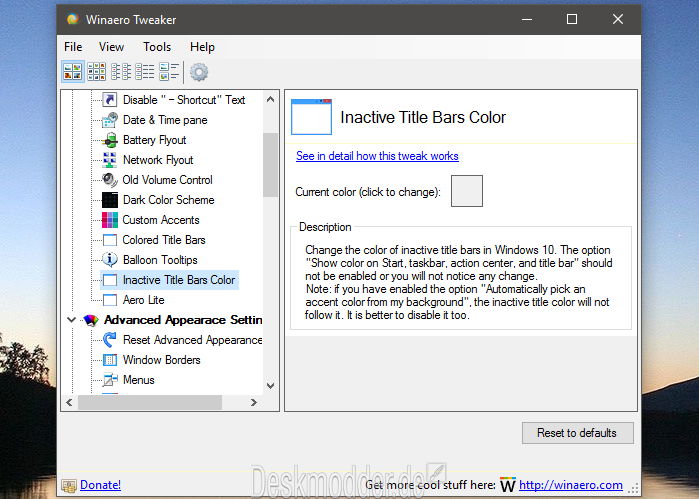Switch to large icons view in toolbar
This screenshot has width=699, height=499.
pyautogui.click(x=73, y=72)
